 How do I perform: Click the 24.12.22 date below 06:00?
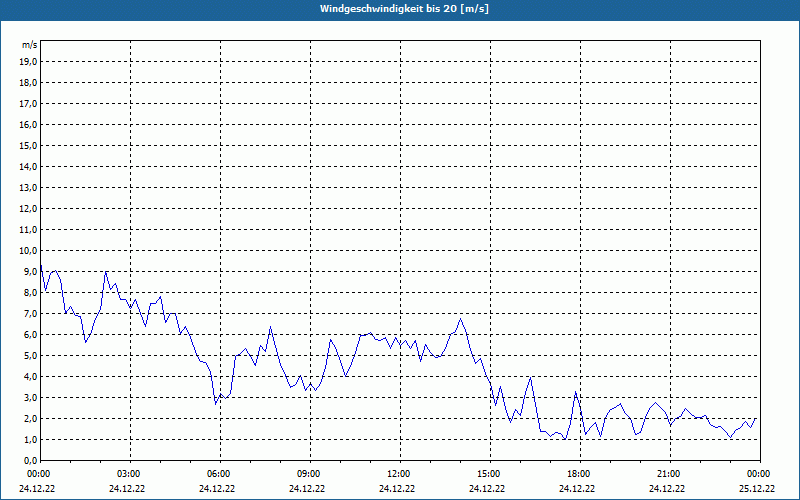tap(217, 488)
